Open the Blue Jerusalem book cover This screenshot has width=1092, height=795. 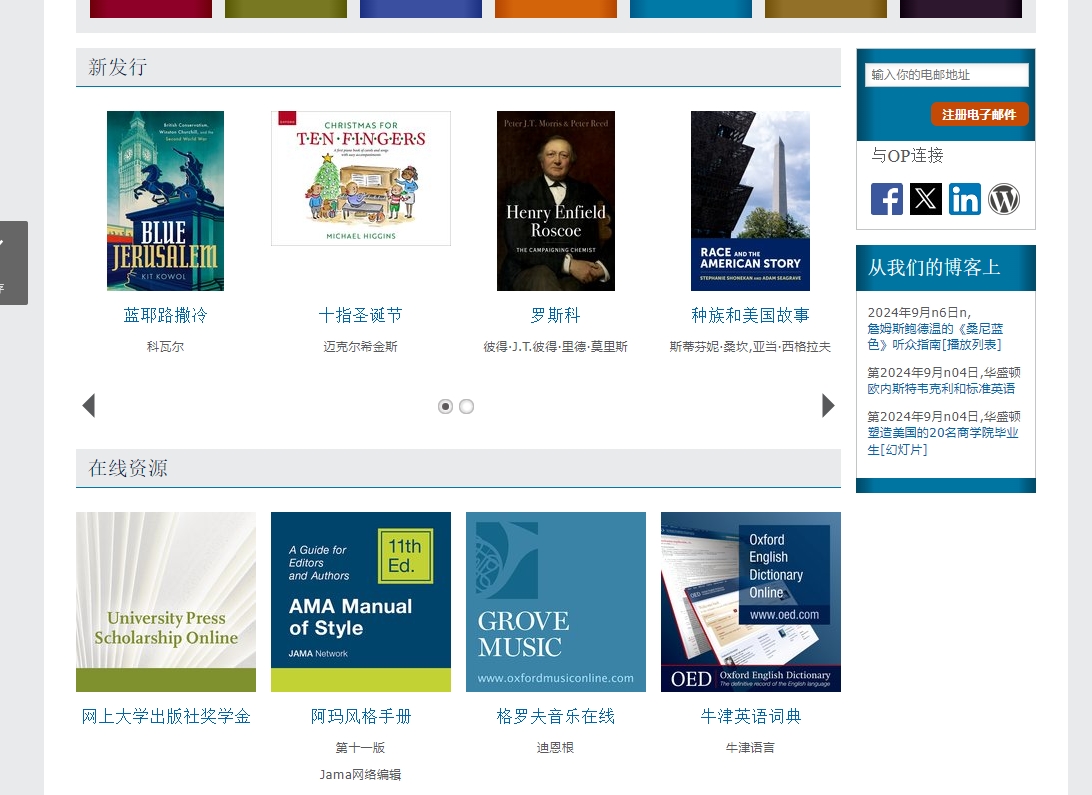(165, 200)
